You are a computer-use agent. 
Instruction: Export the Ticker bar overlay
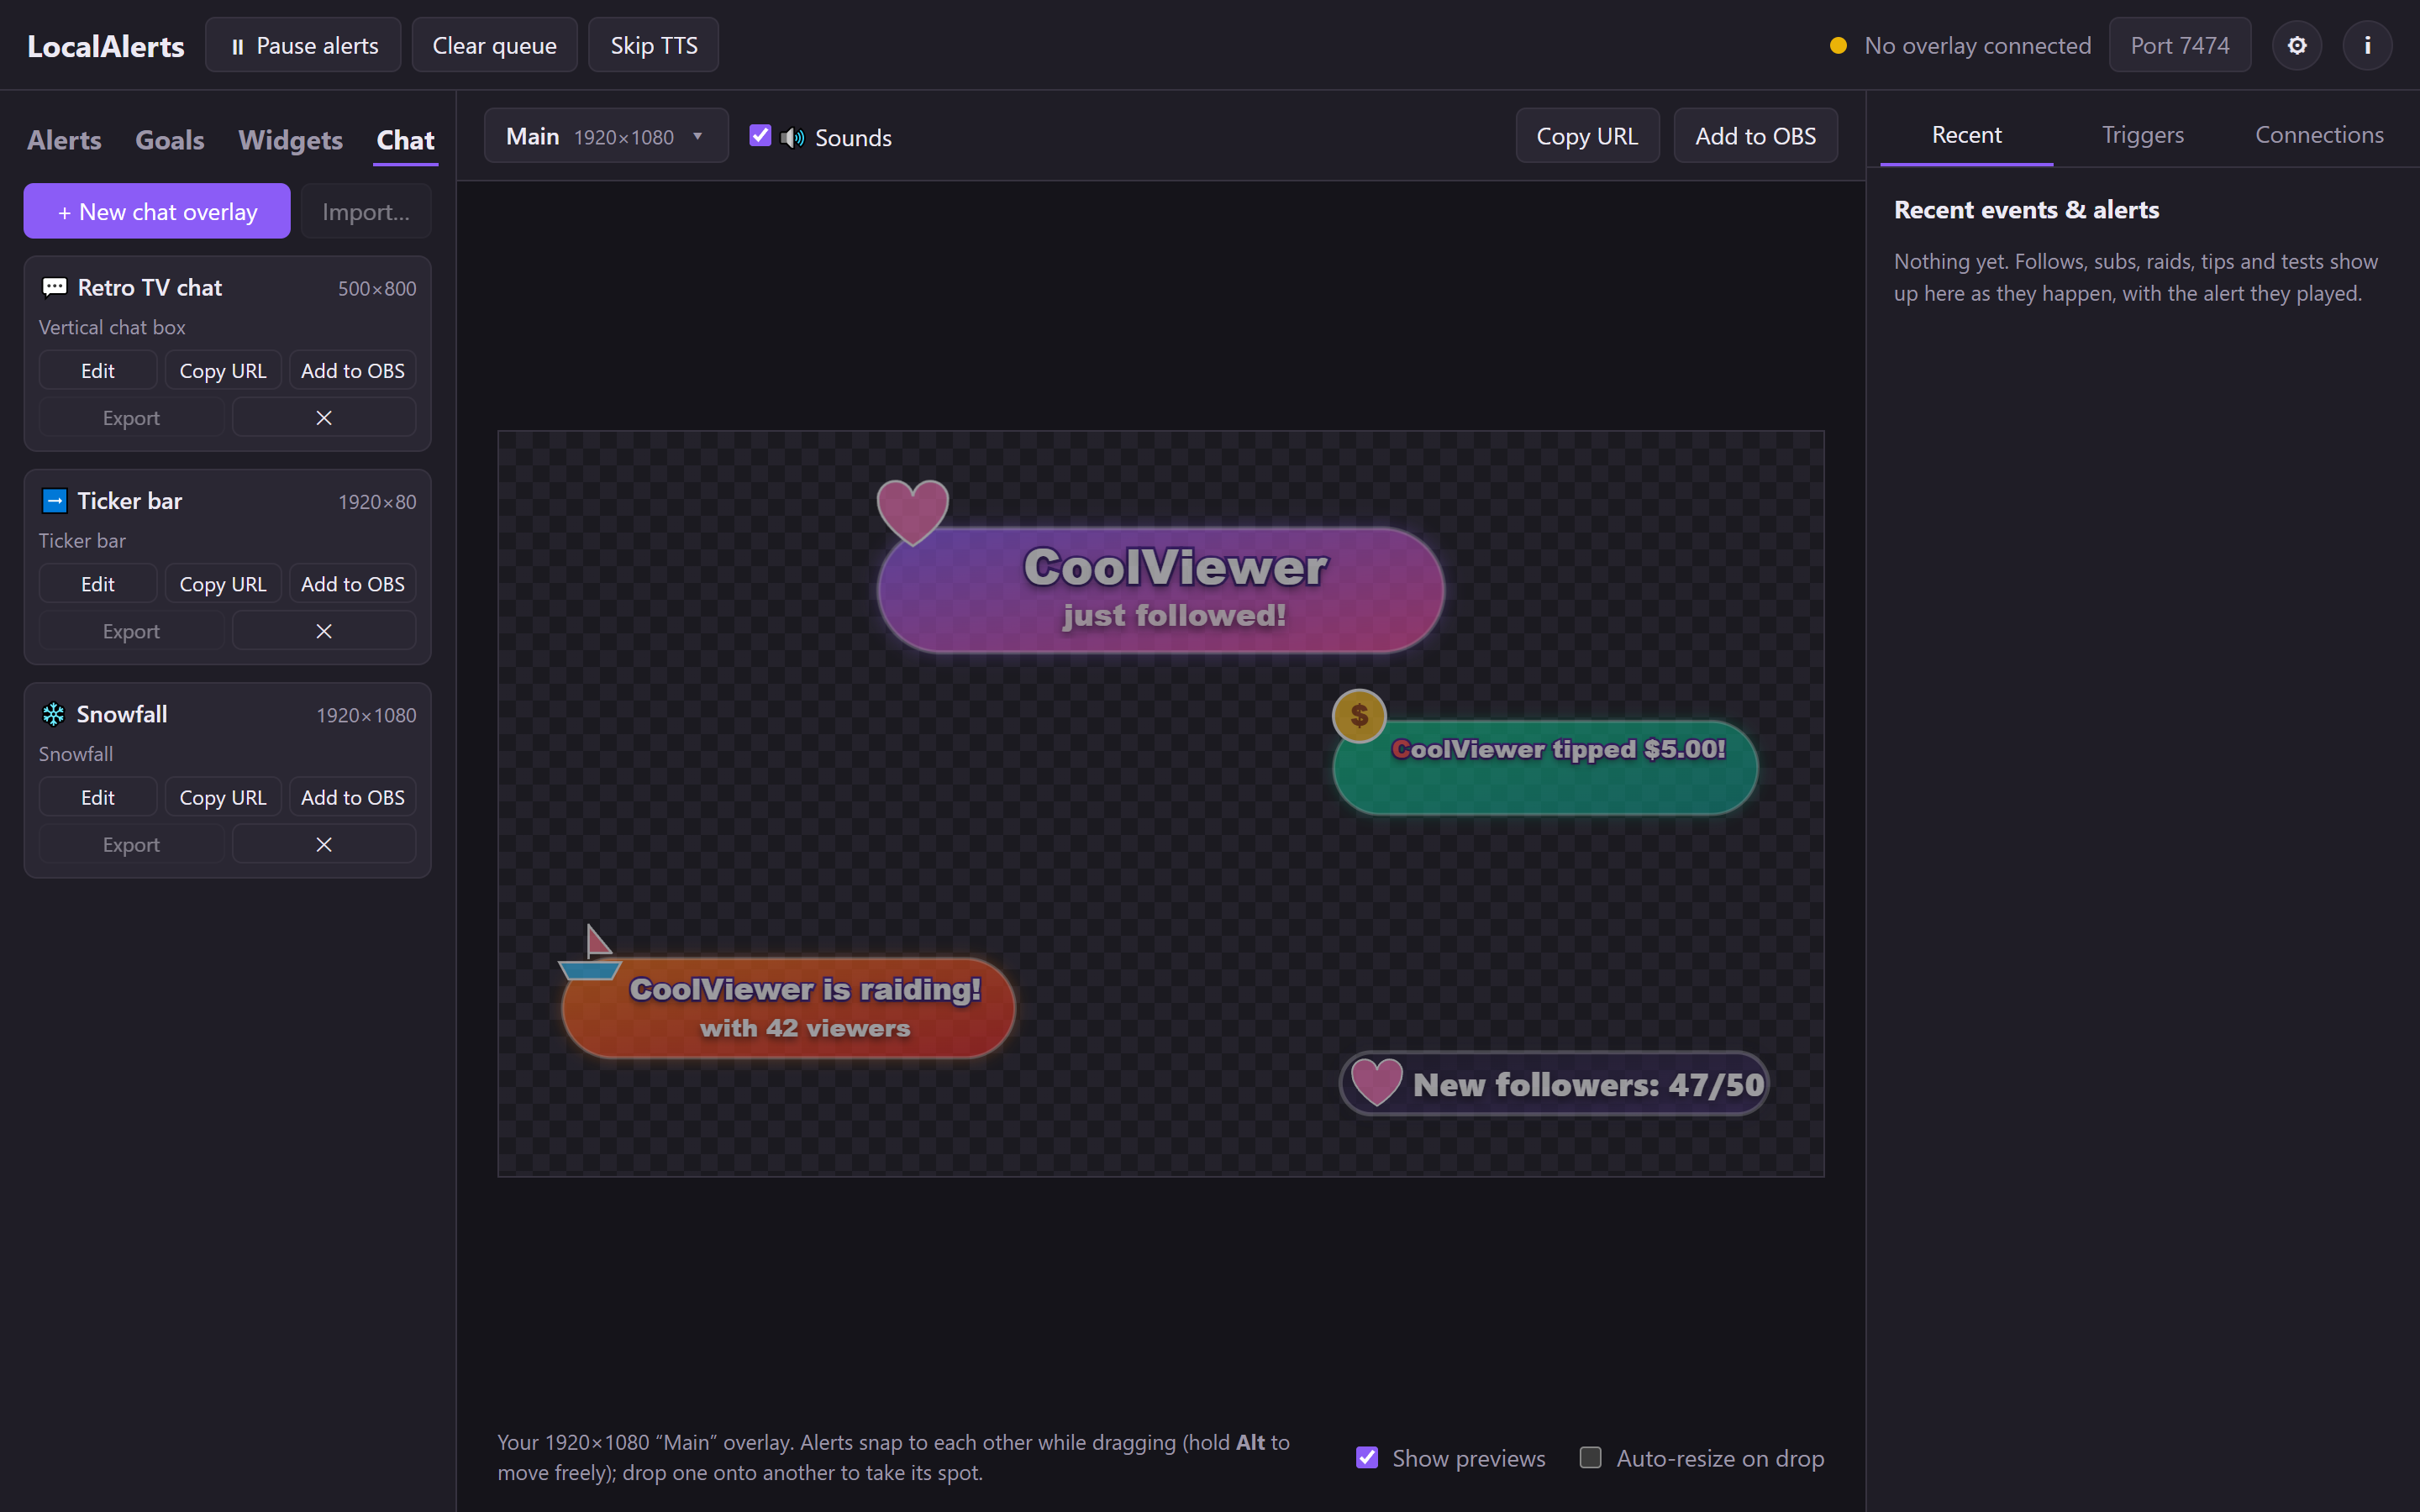131,631
